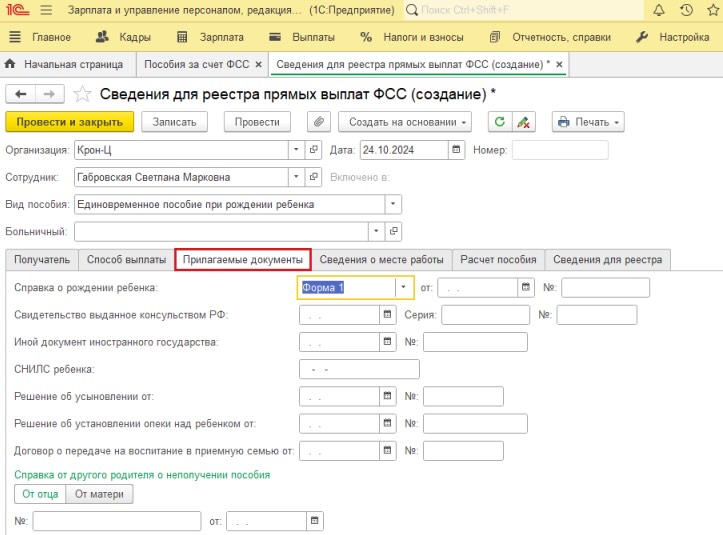Click Провести и закрыть button
723x535 pixels.
point(70,122)
